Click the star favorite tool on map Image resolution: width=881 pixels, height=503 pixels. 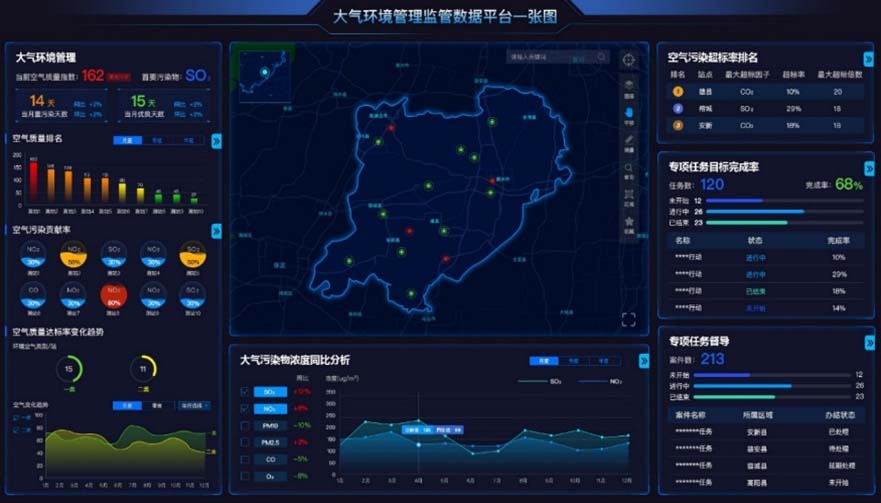pos(629,224)
